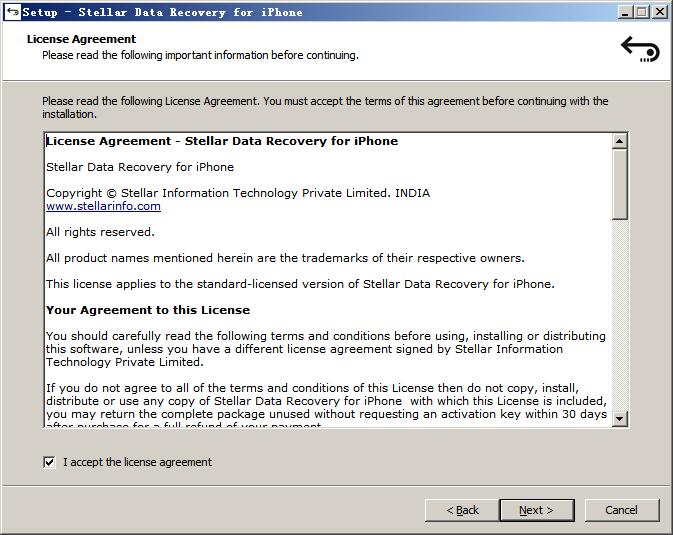The height and width of the screenshot is (535, 673).
Task: Click the 'License Agreement' page header
Action: coord(81,39)
